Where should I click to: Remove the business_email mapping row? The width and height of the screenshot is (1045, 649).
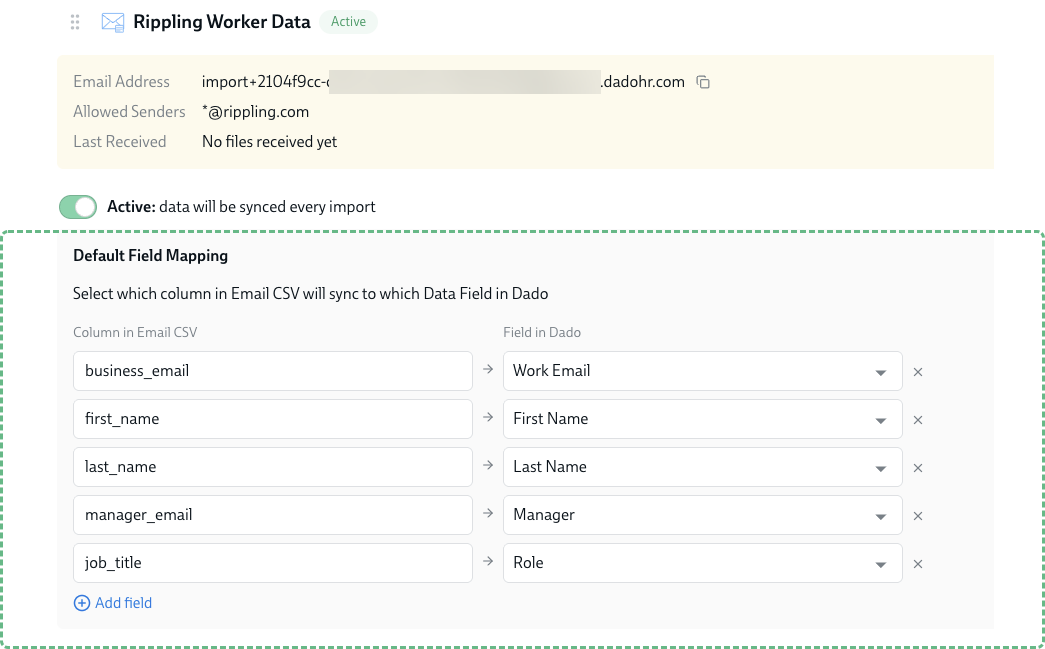918,372
